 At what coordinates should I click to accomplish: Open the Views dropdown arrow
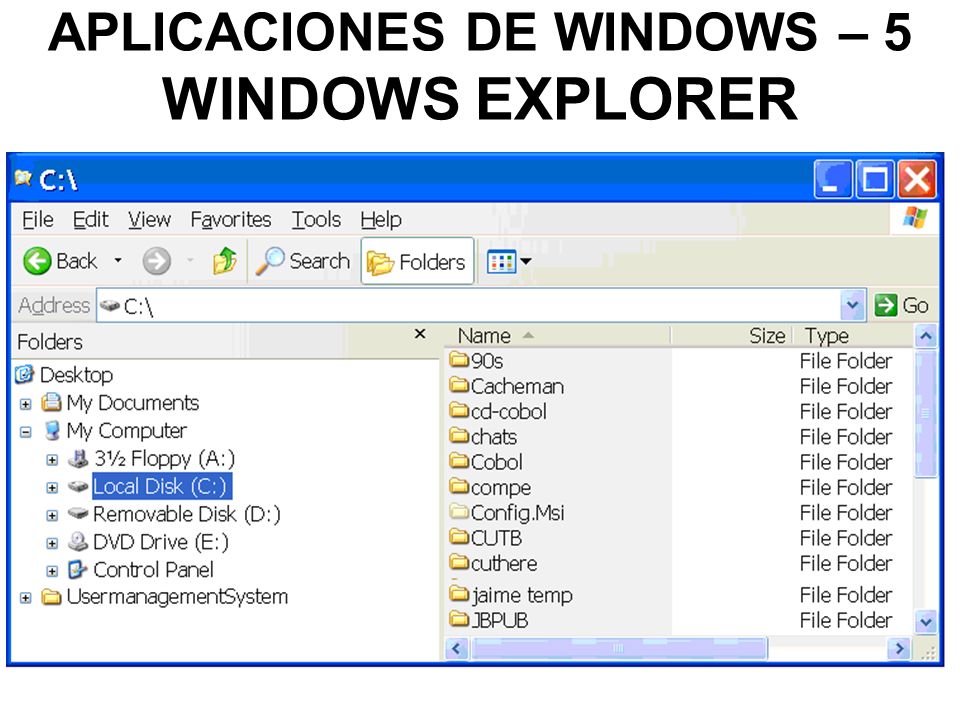pos(526,262)
